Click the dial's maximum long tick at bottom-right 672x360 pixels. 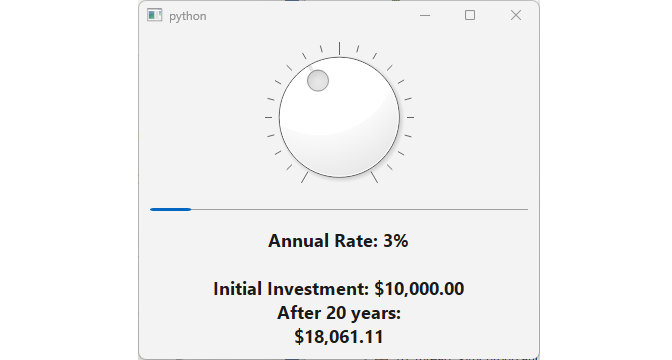[x=374, y=177]
